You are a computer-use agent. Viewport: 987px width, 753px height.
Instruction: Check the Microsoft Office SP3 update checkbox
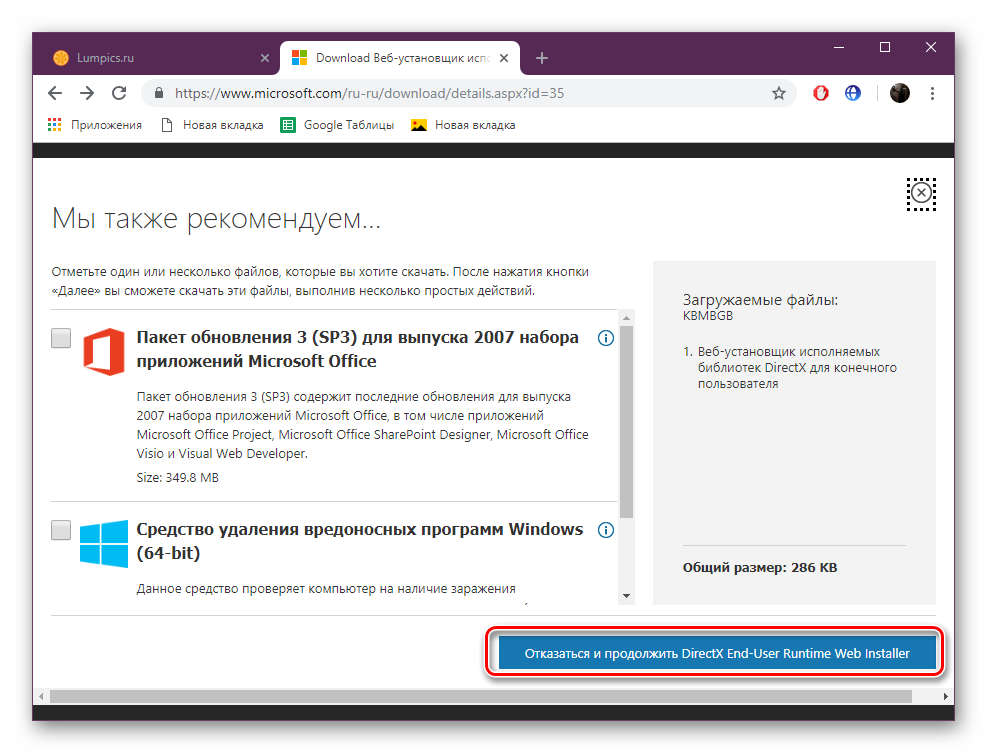[x=61, y=338]
